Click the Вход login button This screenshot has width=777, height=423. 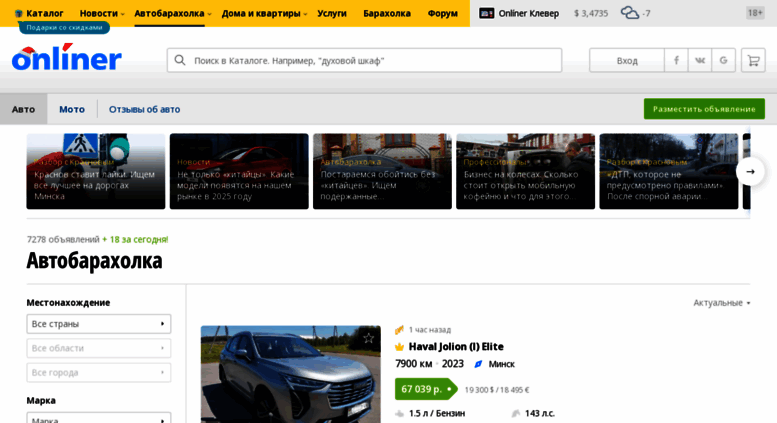click(x=627, y=60)
